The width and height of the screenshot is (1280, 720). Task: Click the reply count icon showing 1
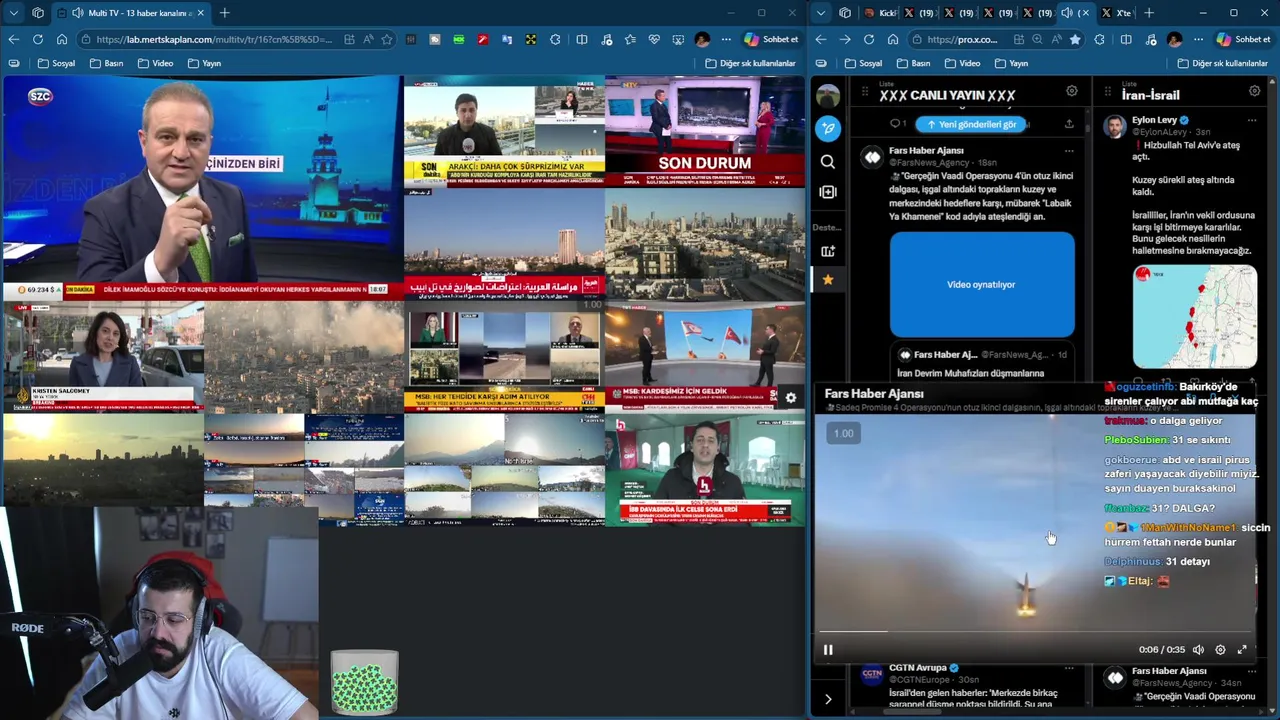898,124
